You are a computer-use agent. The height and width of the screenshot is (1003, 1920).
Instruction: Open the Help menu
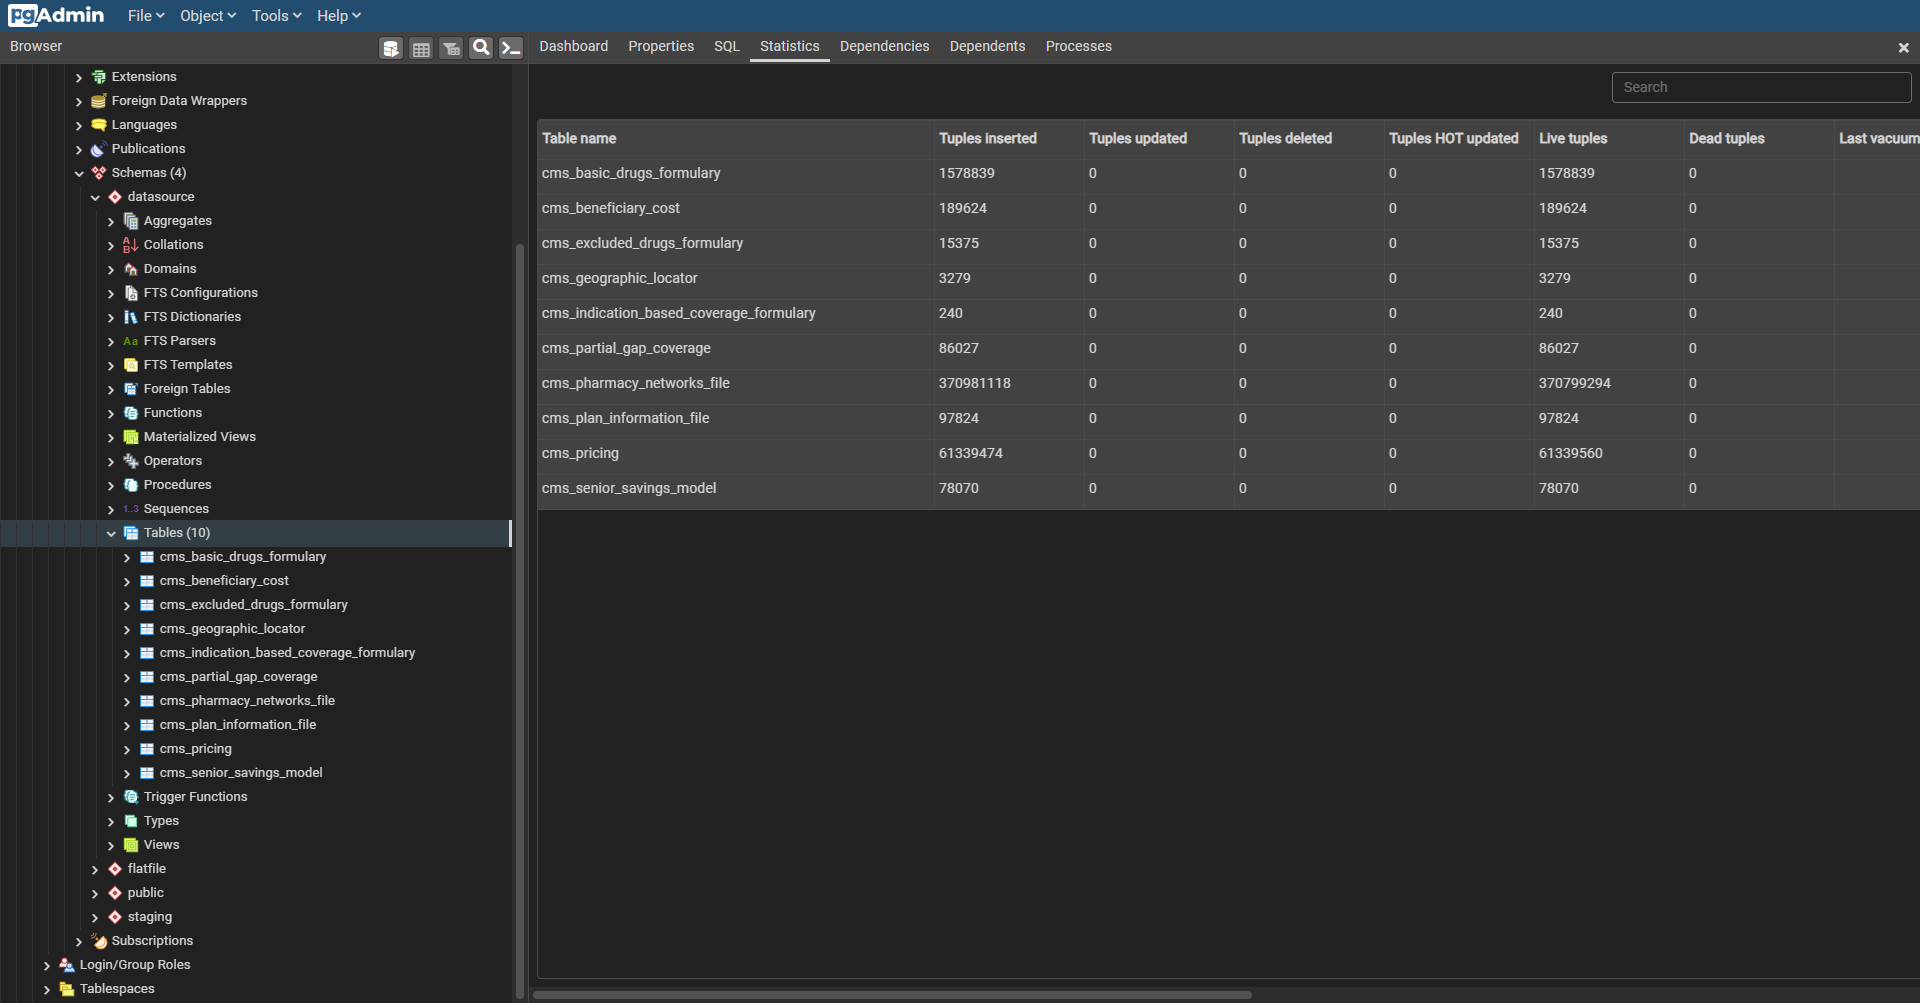point(339,16)
